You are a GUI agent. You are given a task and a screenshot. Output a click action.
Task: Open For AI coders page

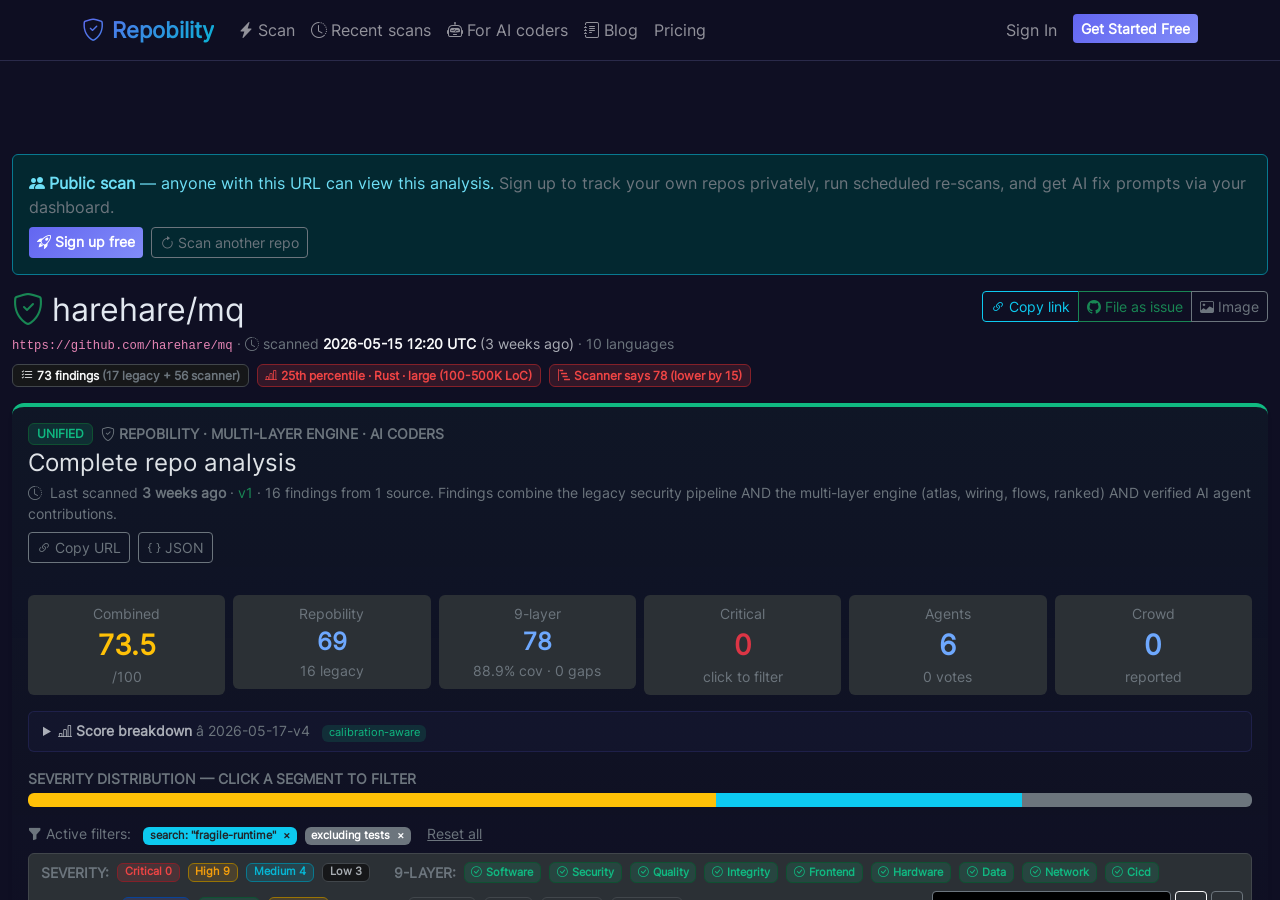(507, 30)
